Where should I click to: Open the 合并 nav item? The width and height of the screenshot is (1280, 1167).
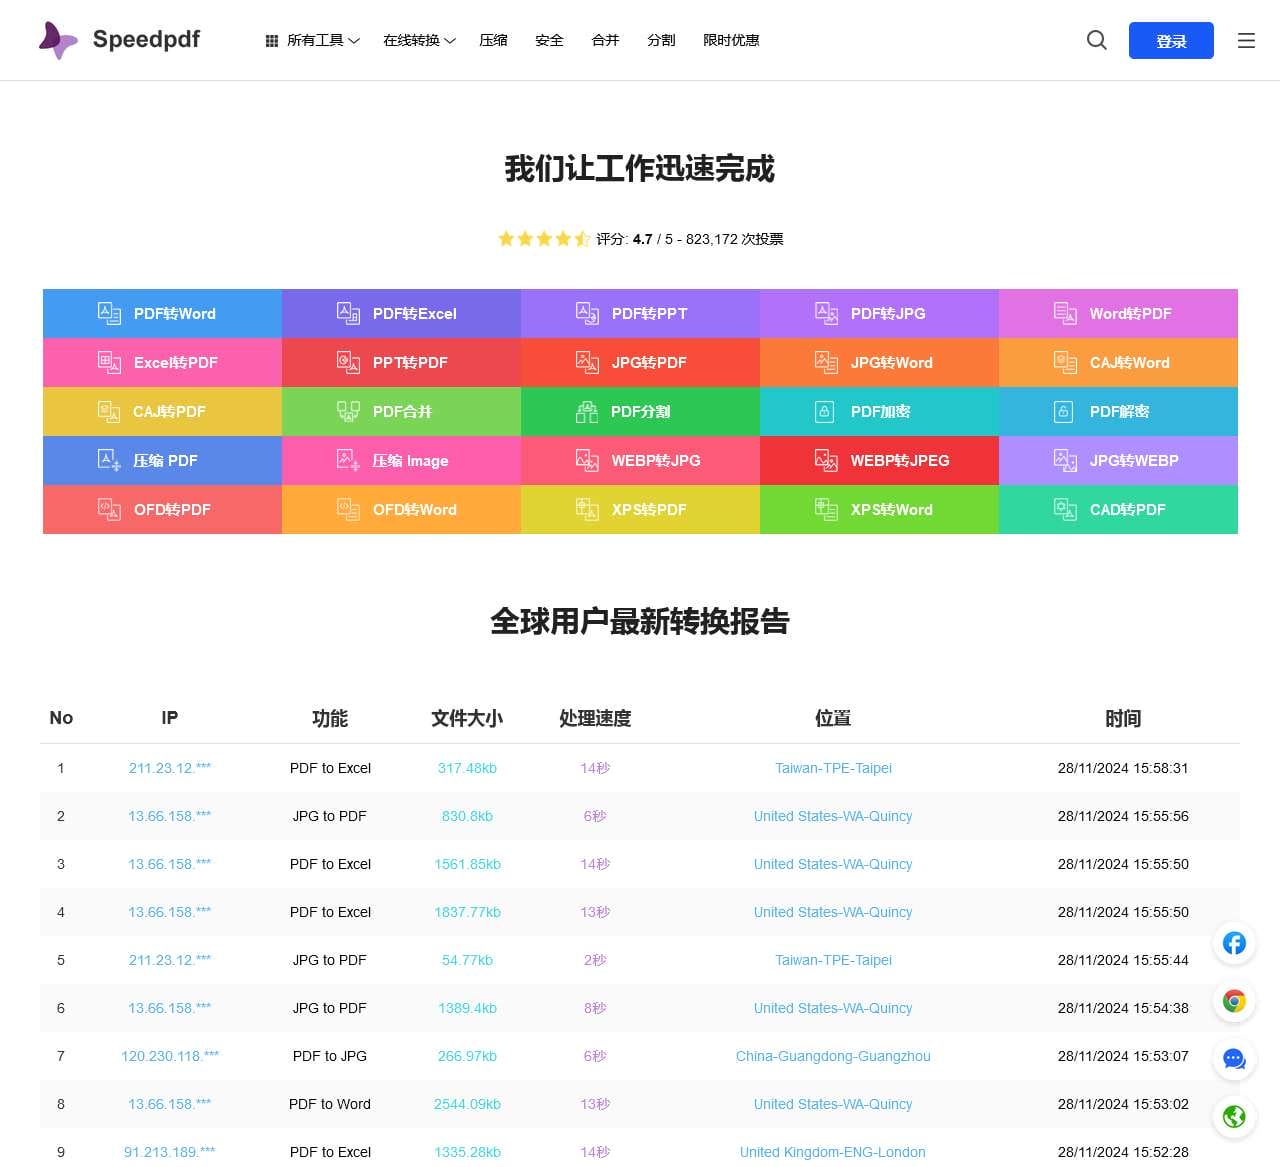click(605, 40)
